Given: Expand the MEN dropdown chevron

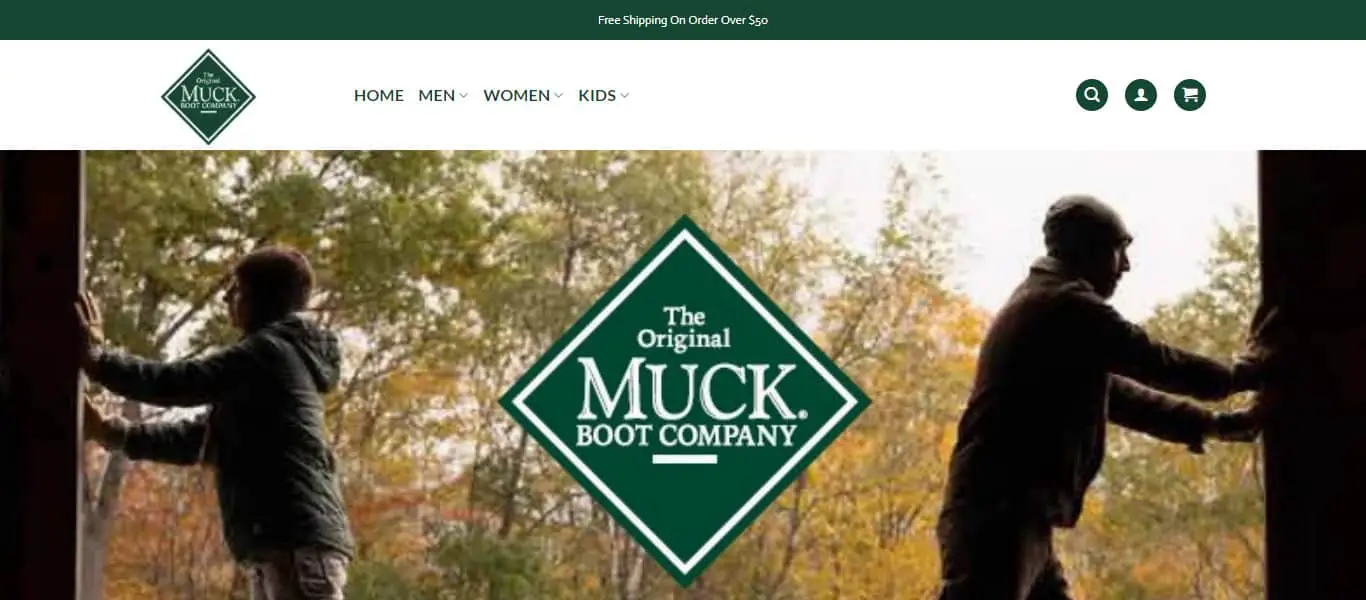Looking at the screenshot, I should [x=463, y=96].
